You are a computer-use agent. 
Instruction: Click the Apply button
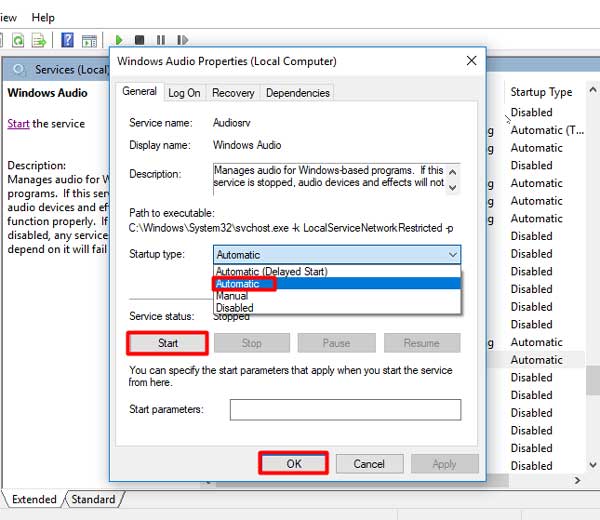pyautogui.click(x=444, y=464)
